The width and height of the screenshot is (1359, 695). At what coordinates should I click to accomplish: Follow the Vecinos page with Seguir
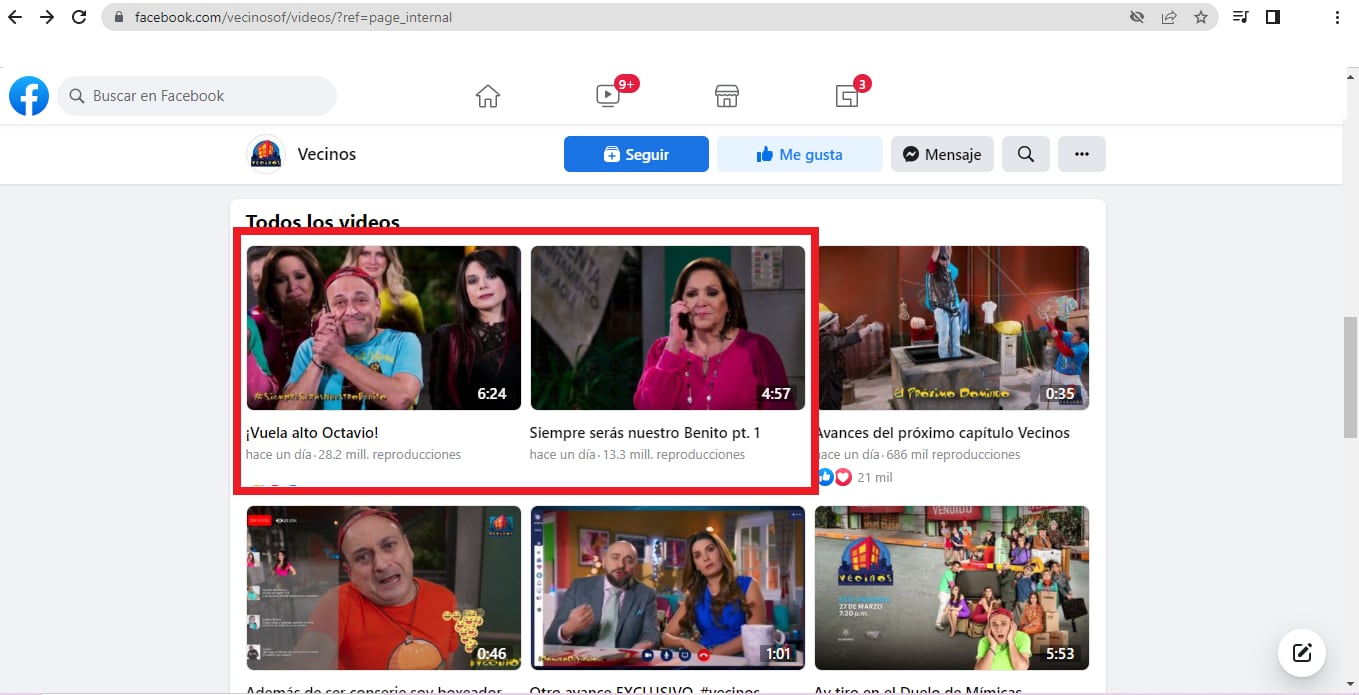pyautogui.click(x=636, y=155)
